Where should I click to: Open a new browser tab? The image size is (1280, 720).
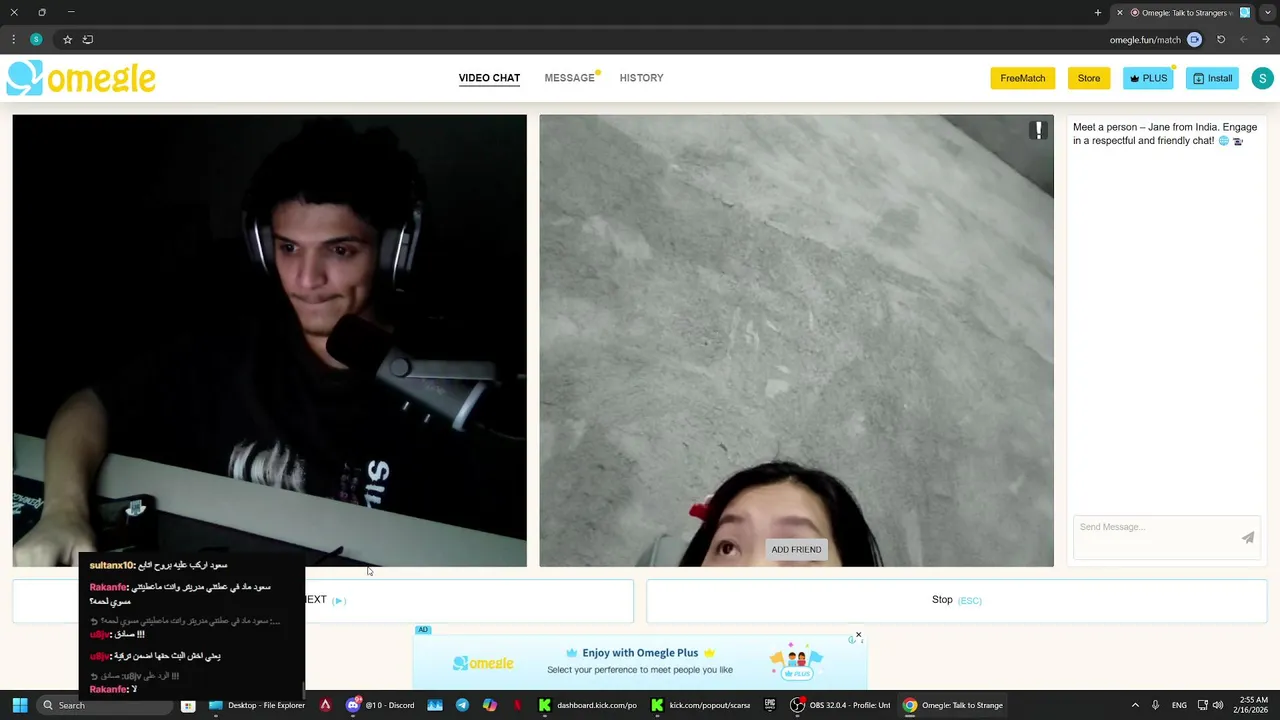point(1098,13)
